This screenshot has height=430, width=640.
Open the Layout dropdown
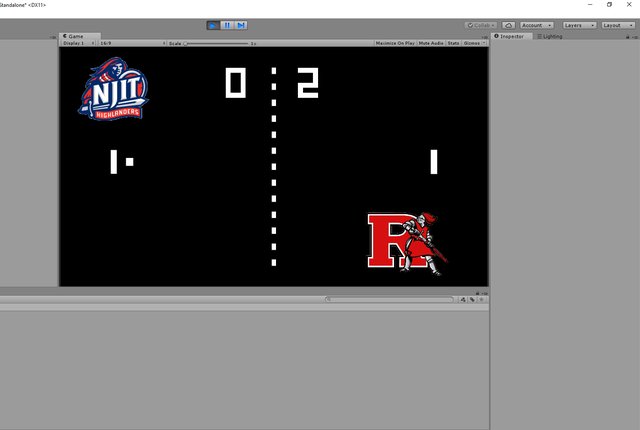(618, 25)
